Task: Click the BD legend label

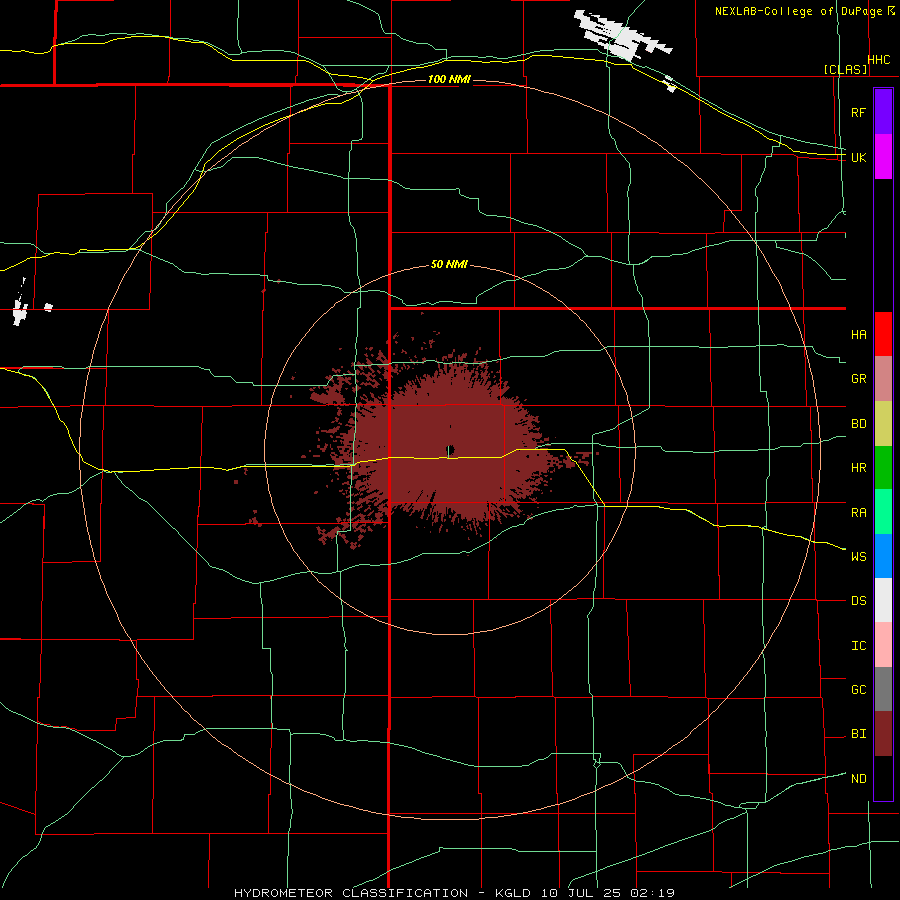Action: pos(859,424)
